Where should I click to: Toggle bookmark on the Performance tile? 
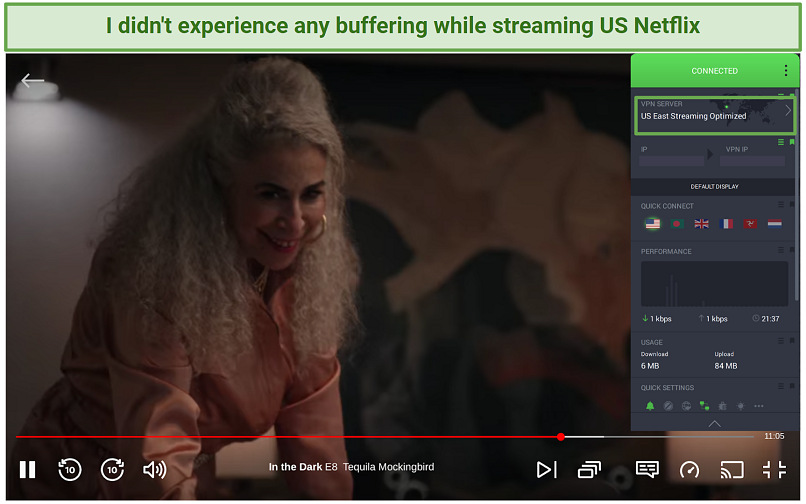point(792,250)
